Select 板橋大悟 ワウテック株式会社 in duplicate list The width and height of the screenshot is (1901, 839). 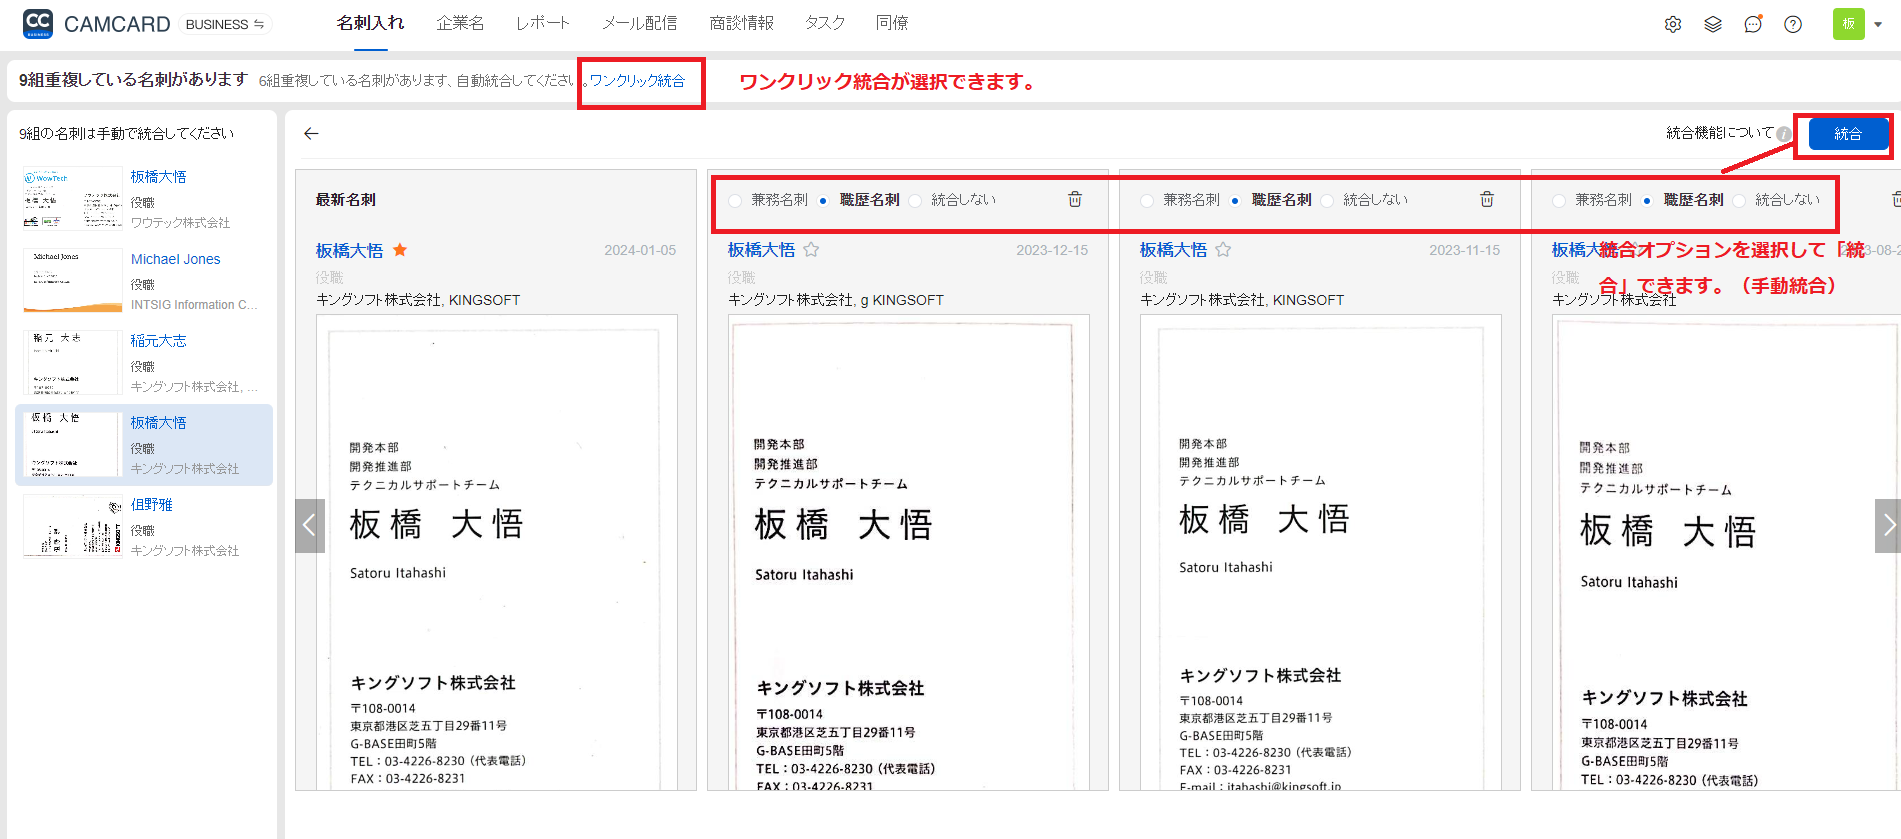pyautogui.click(x=144, y=199)
